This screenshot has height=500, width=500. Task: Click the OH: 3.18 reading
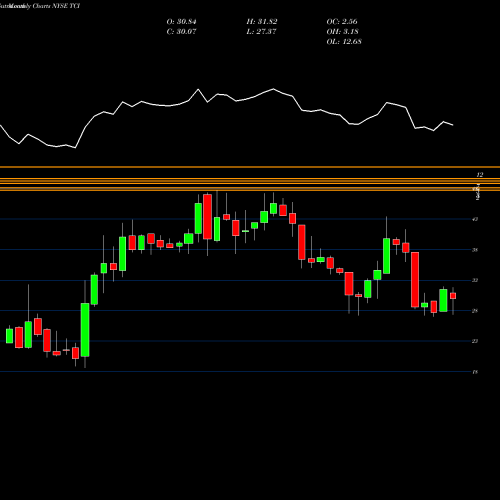tap(342, 32)
